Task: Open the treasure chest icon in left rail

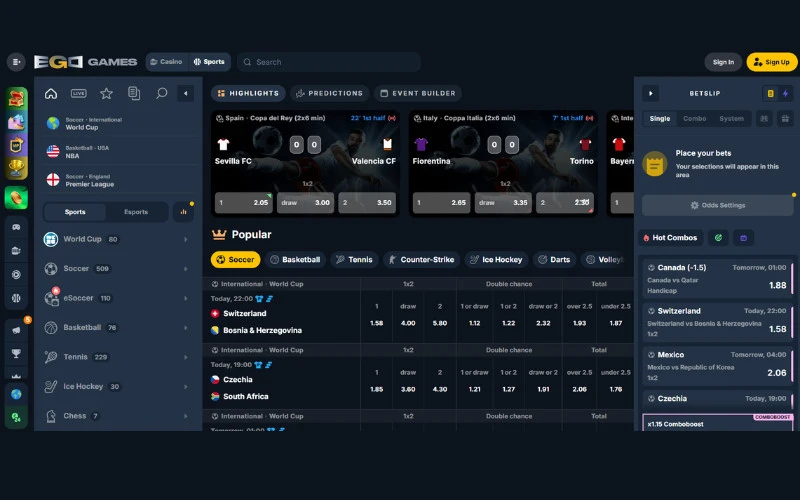Action: (16, 98)
